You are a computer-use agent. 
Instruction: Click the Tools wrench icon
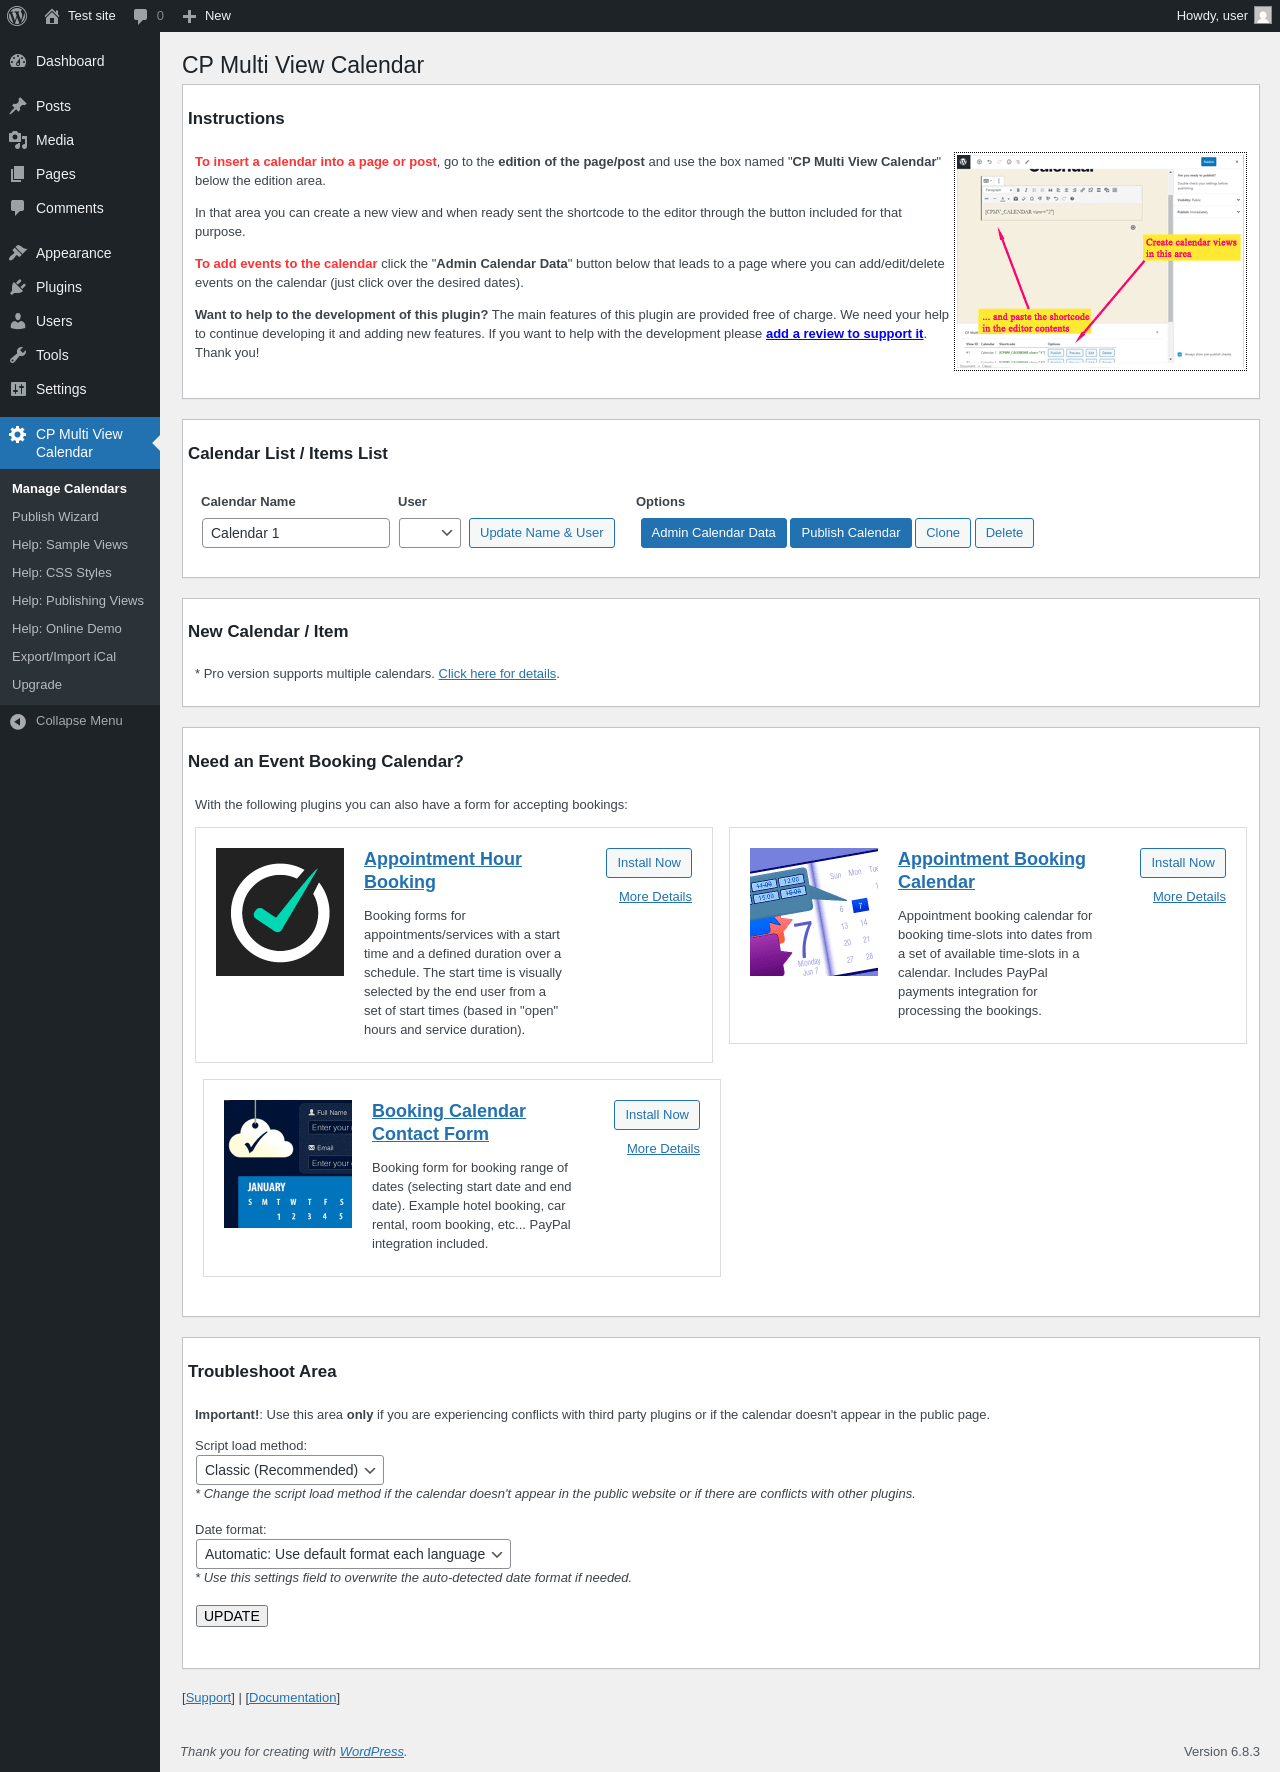(18, 355)
